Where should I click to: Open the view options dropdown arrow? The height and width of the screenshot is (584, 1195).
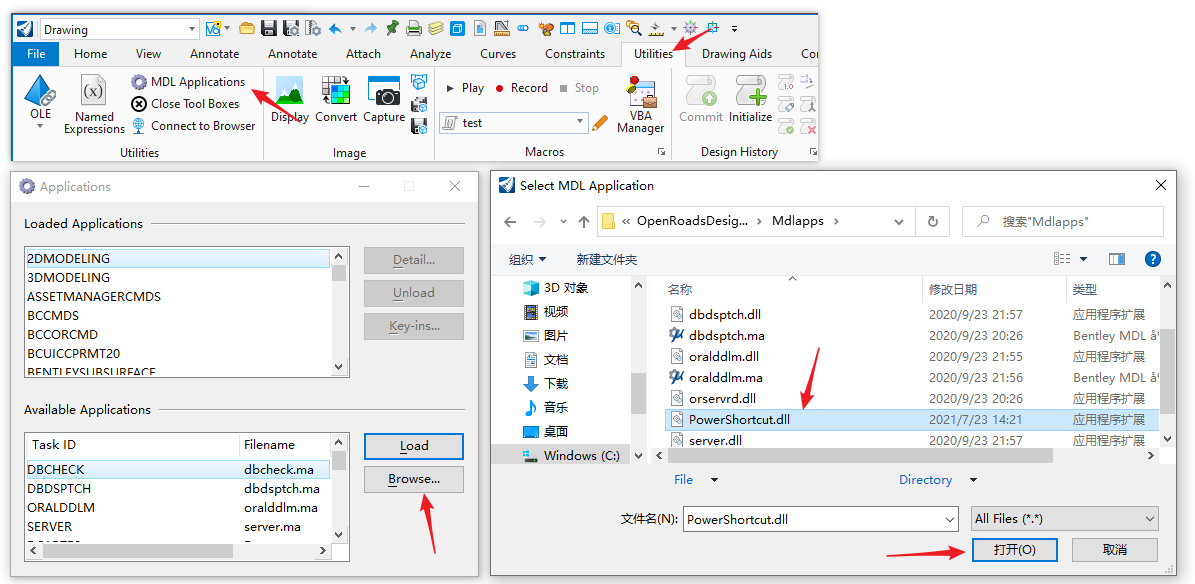(x=1083, y=259)
